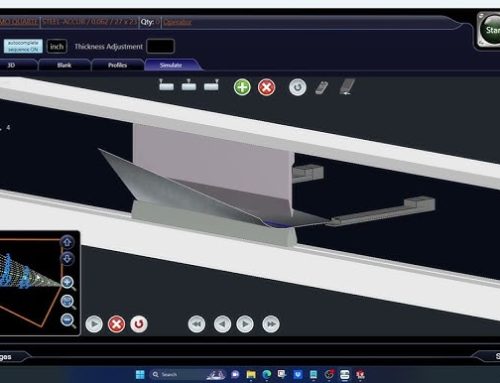Zoom in with the plus magnifier icon
500x383 pixels.
68,283
